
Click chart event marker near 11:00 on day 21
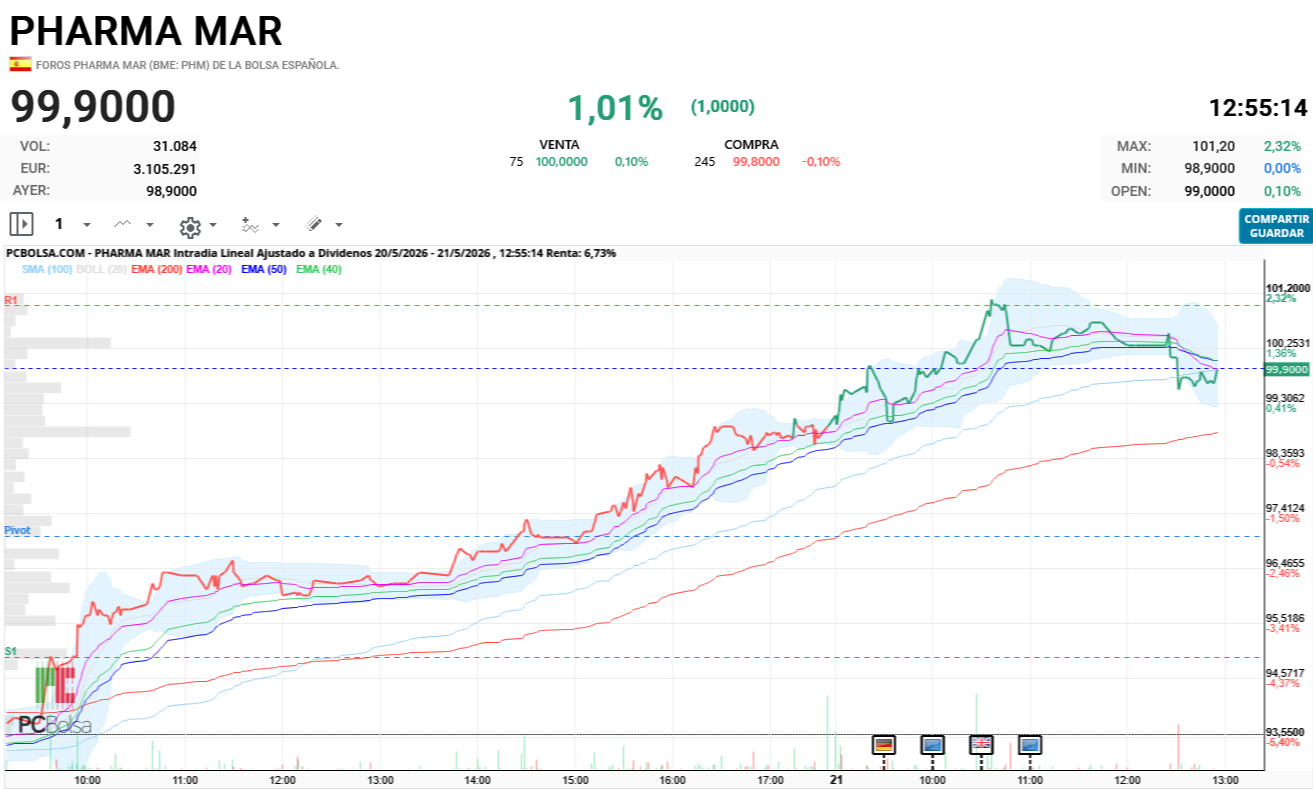pyautogui.click(x=1030, y=744)
